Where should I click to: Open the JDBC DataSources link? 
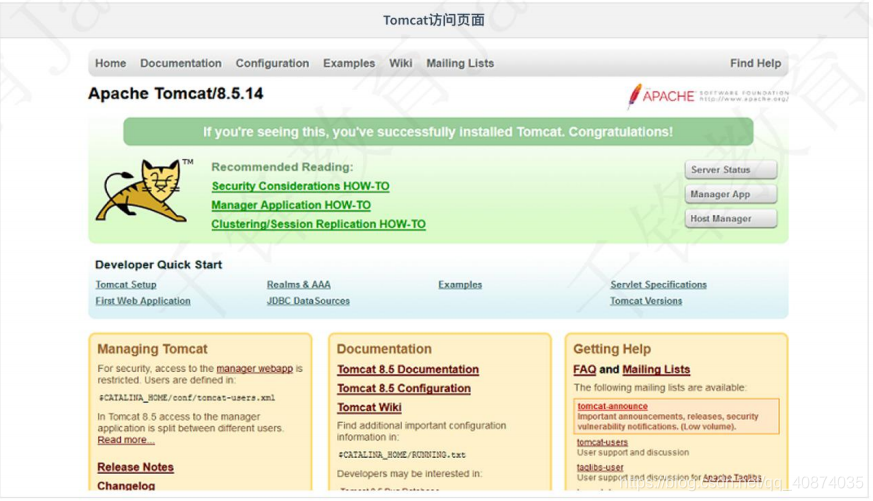pos(308,301)
